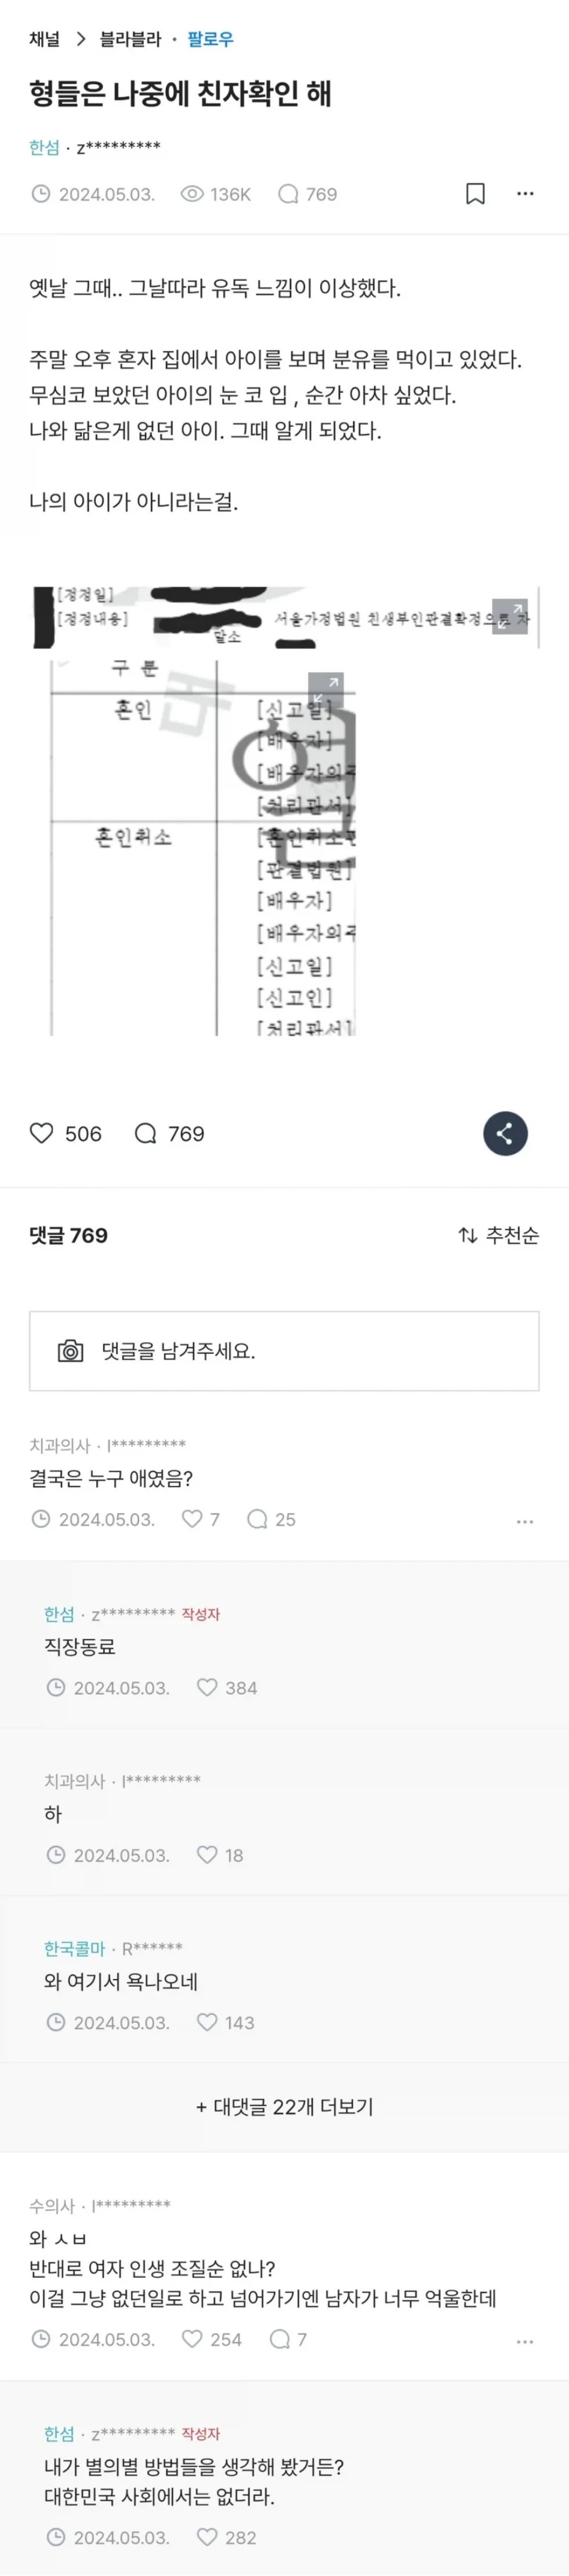Open the 블라블라 channel
The image size is (569, 2576).
click(130, 39)
